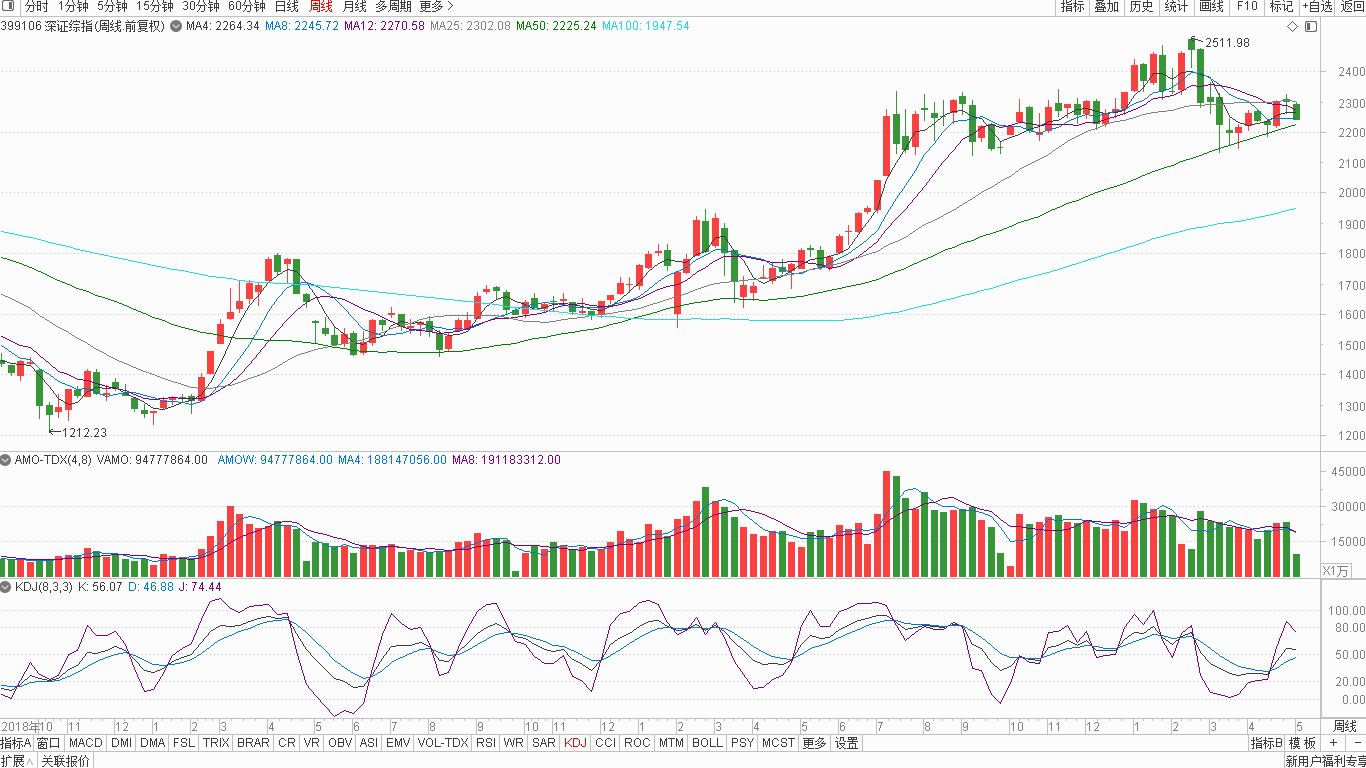Image resolution: width=1366 pixels, height=768 pixels.
Task: Switch to 30分钟 period
Action: click(200, 6)
